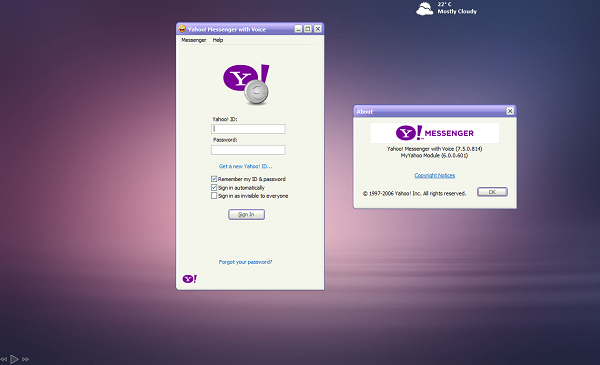Open Get a new Yahoo! ID link
The width and height of the screenshot is (600, 365).
245,166
